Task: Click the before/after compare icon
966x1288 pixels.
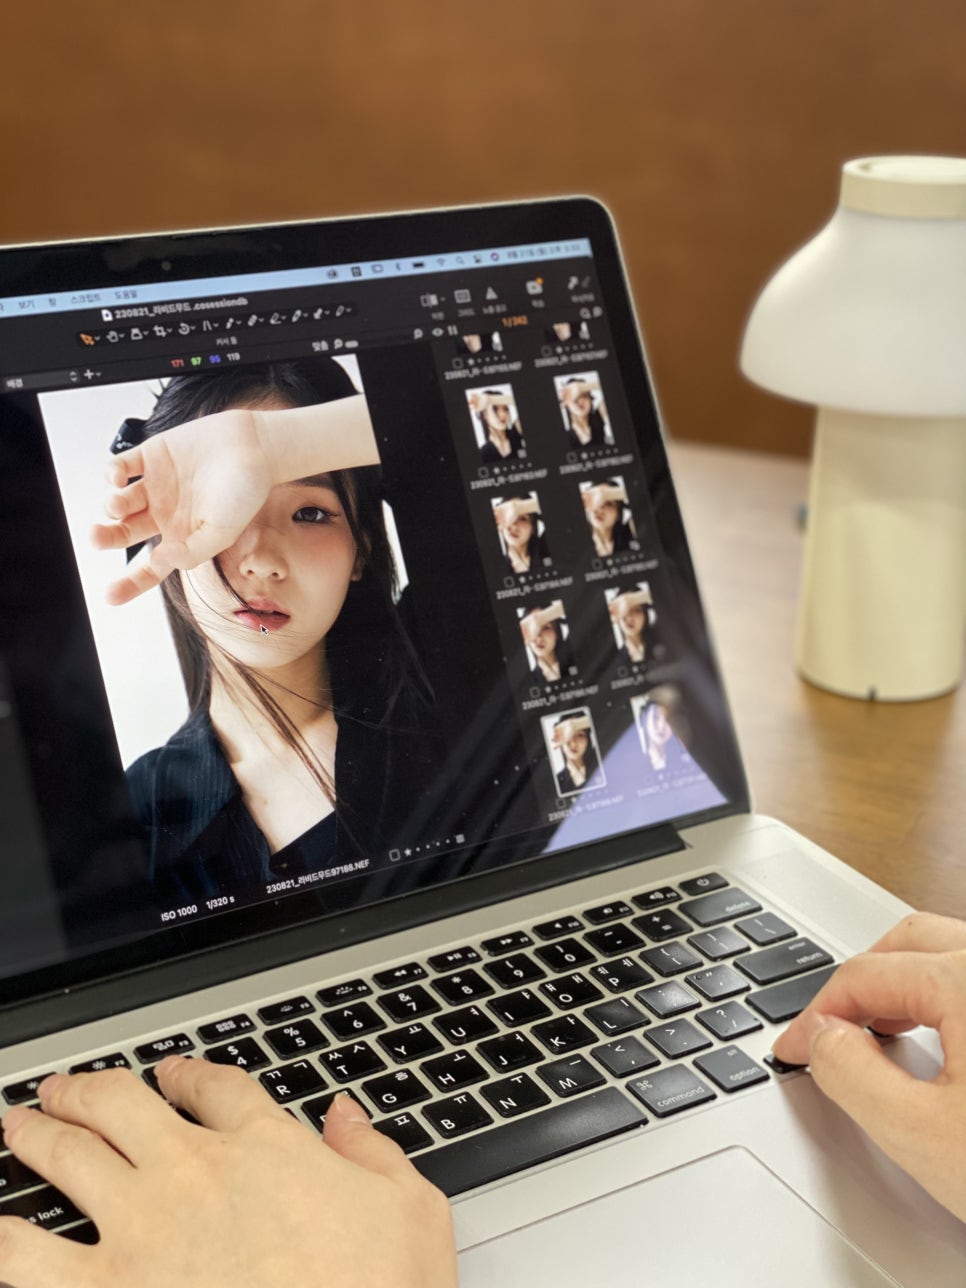Action: pyautogui.click(x=427, y=299)
